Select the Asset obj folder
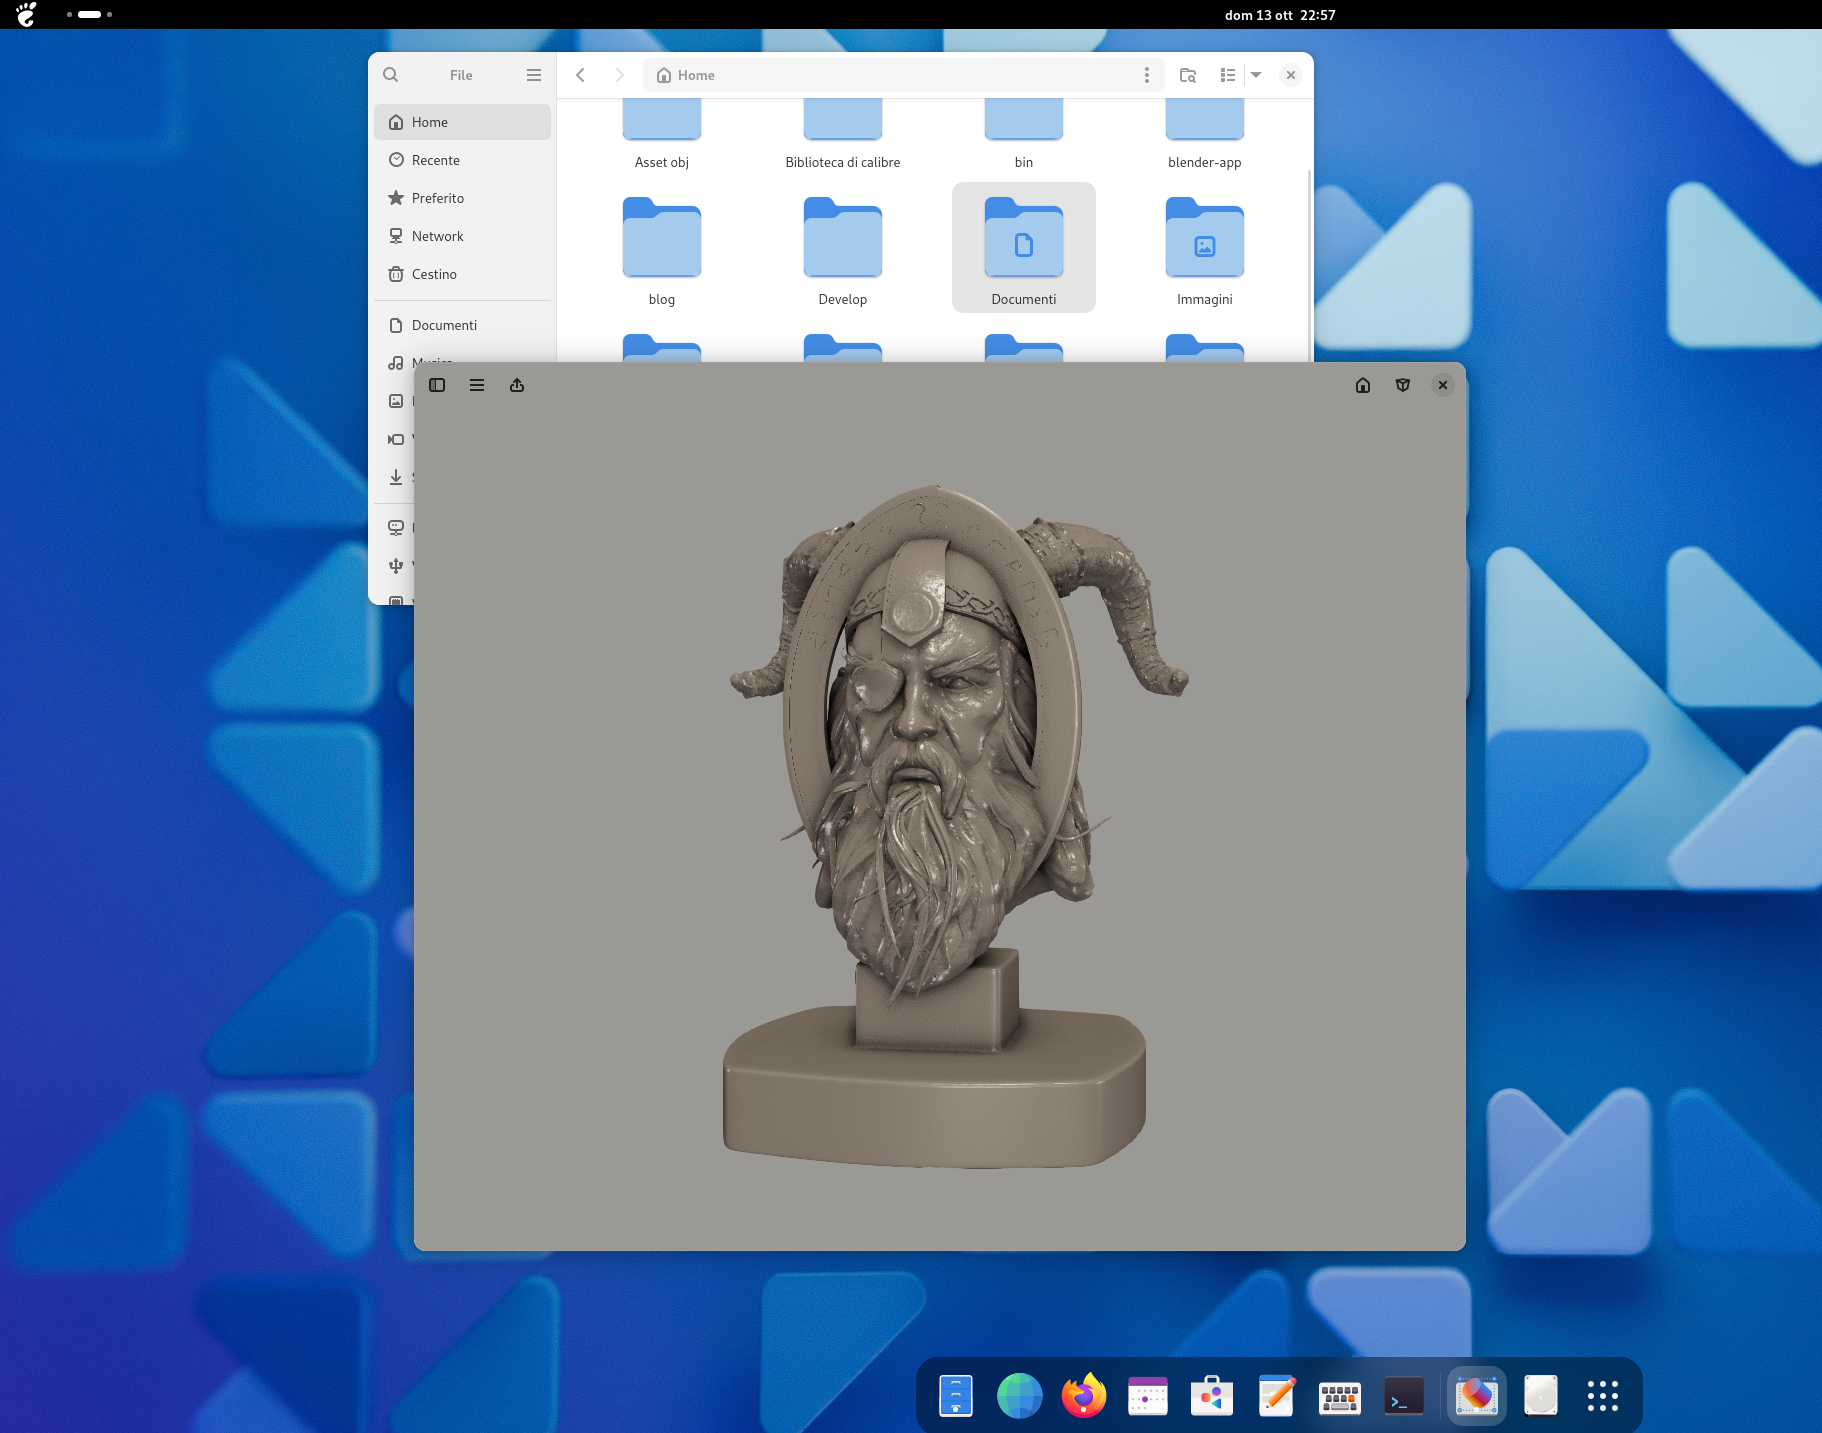This screenshot has width=1822, height=1433. pos(662,135)
